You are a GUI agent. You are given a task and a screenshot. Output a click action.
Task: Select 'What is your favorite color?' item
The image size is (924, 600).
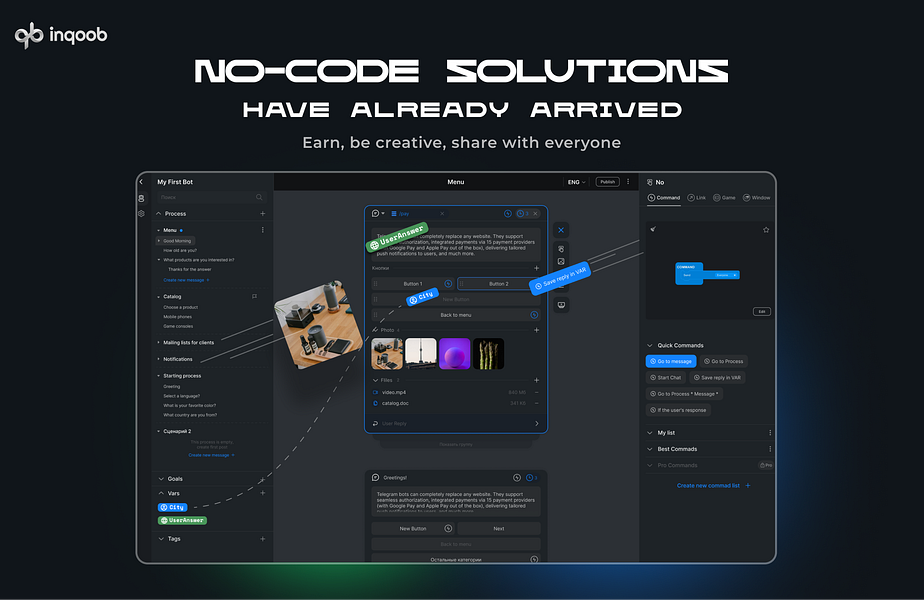coord(189,406)
